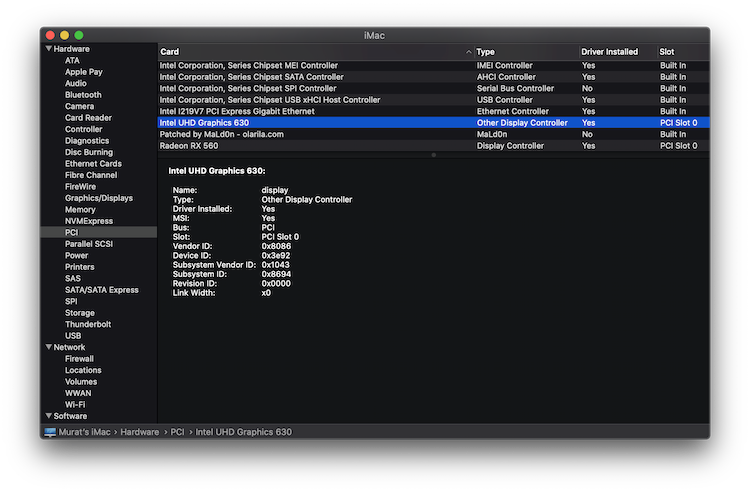Select Firewall under Network
The width and height of the screenshot is (750, 492).
(x=79, y=359)
